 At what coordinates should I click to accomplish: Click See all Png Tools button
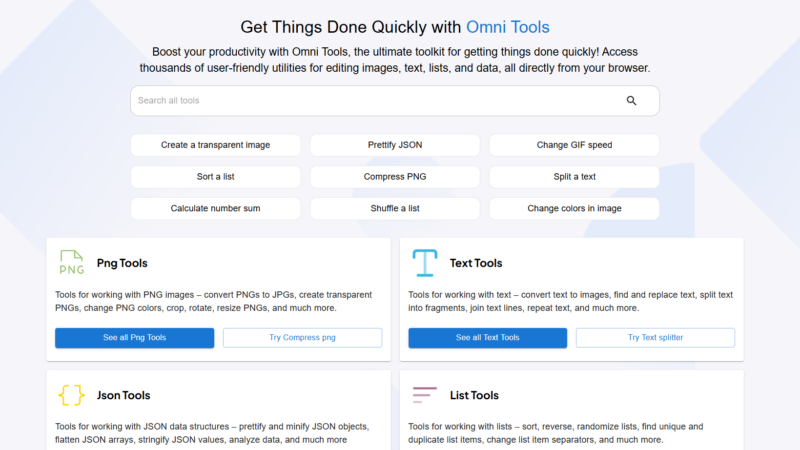click(135, 338)
